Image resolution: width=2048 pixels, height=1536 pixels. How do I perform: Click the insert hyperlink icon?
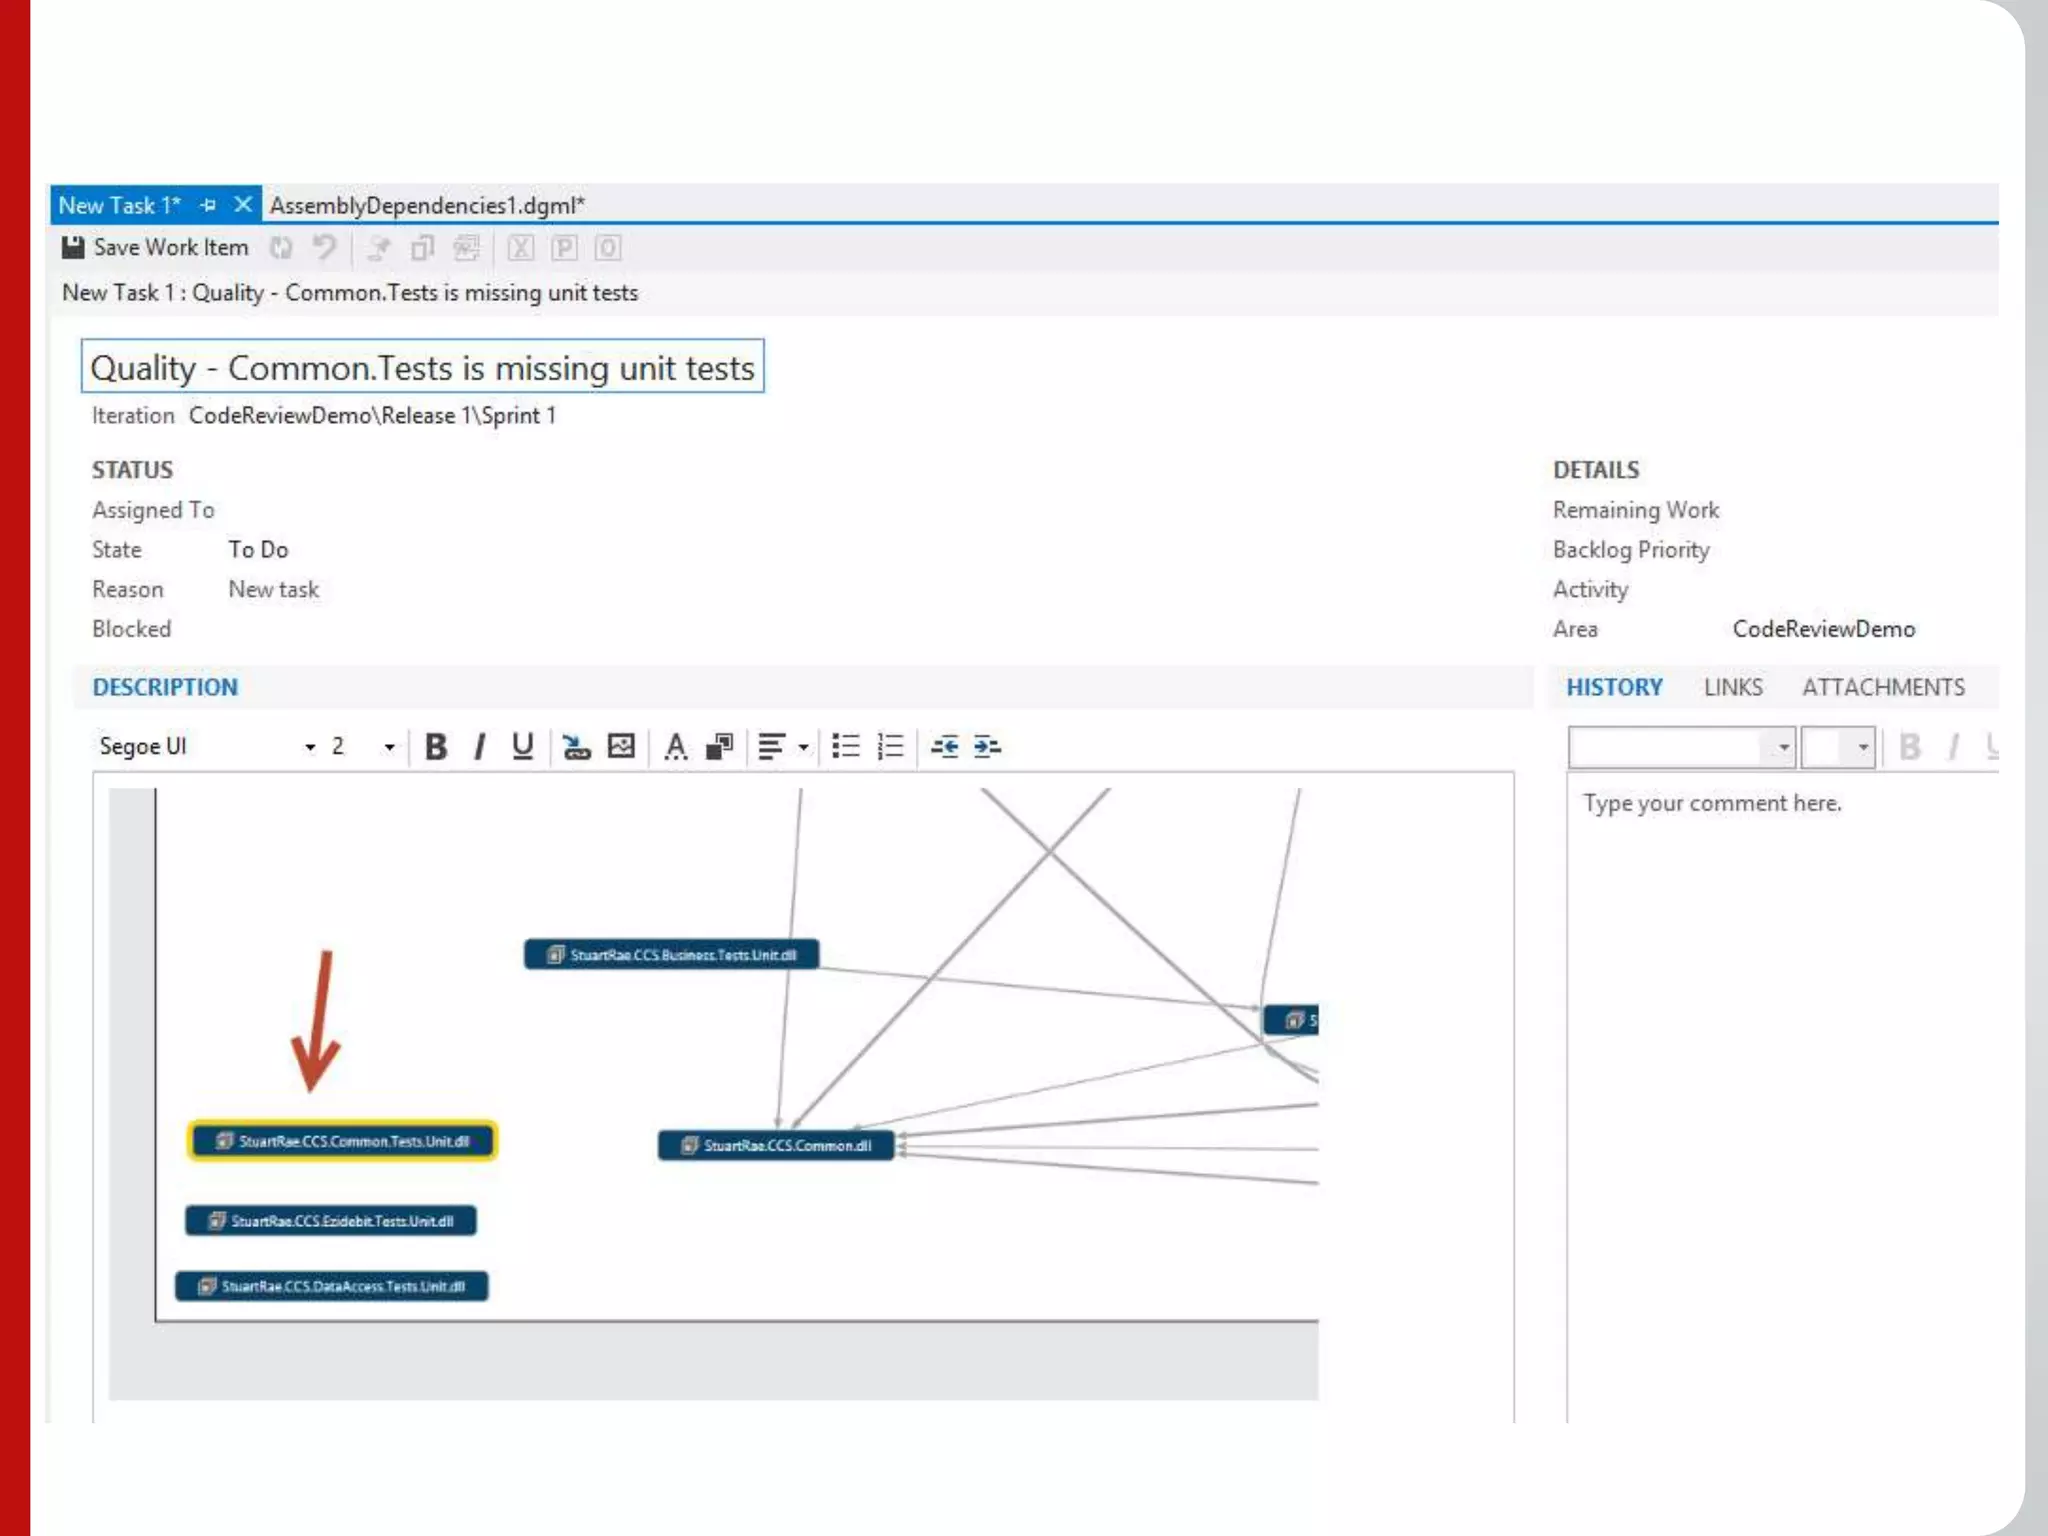[x=576, y=747]
